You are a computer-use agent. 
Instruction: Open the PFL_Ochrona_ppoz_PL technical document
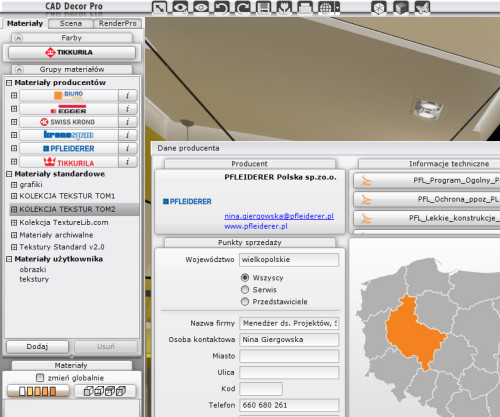coord(427,200)
